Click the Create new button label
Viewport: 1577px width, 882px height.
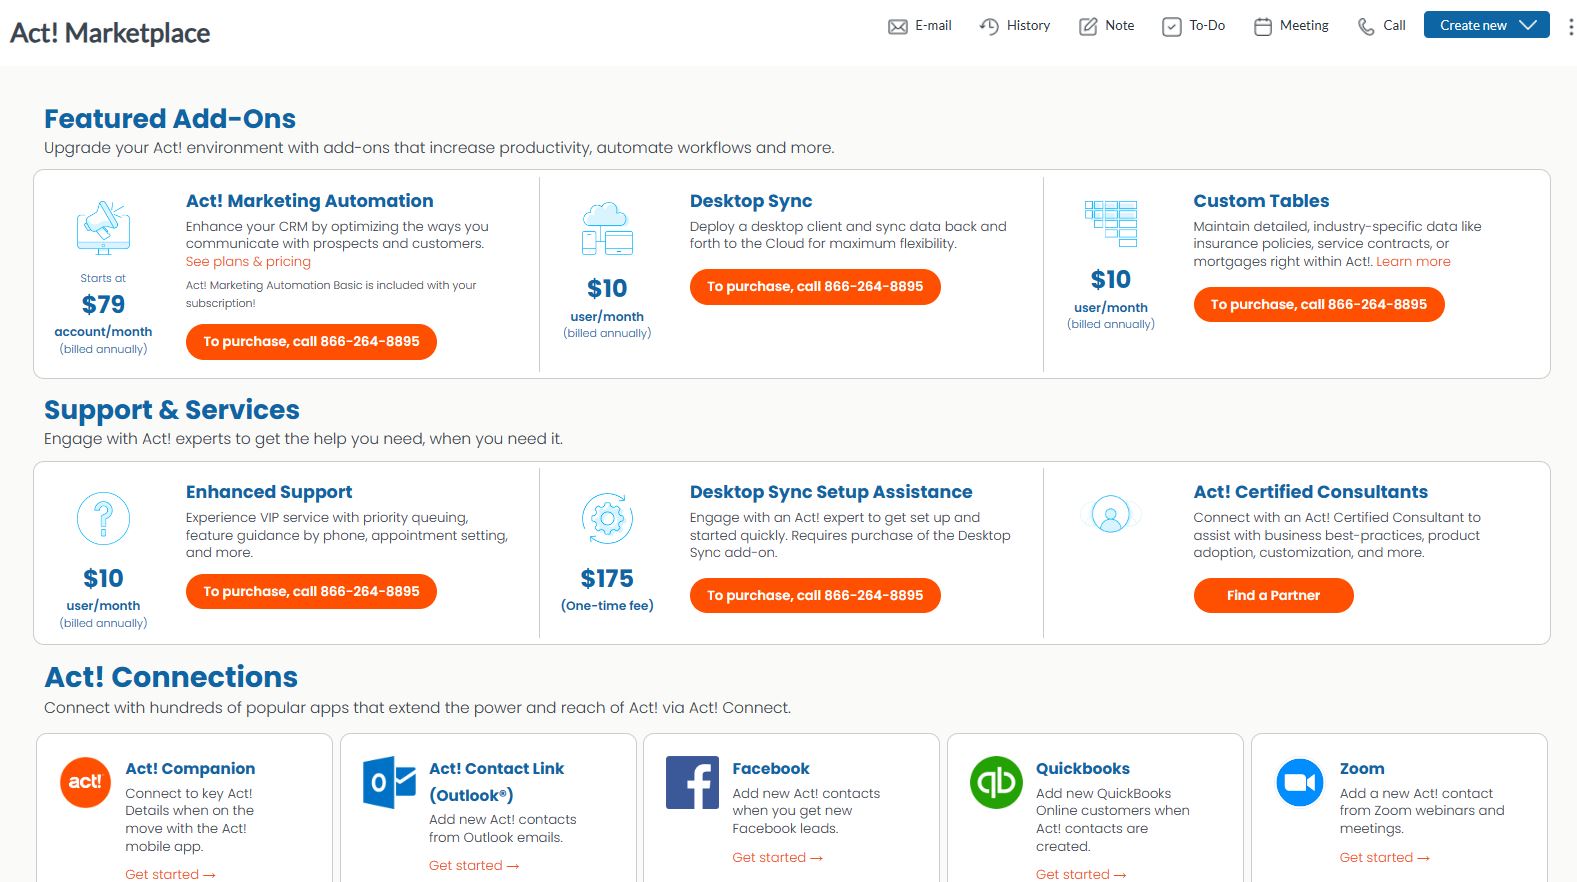[x=1473, y=25]
